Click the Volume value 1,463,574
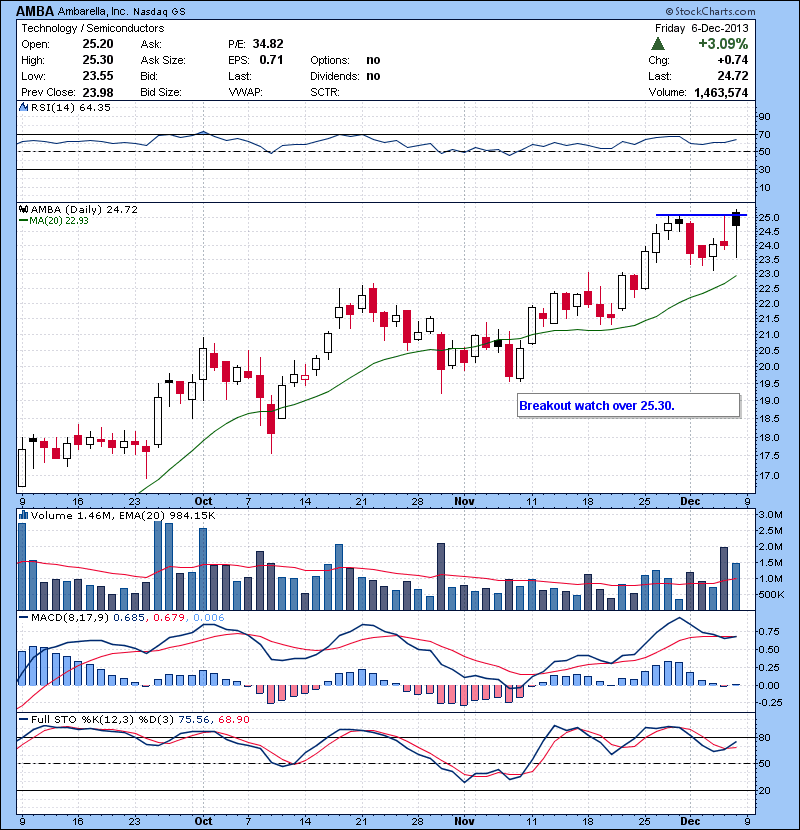This screenshot has width=800, height=830. (x=721, y=93)
